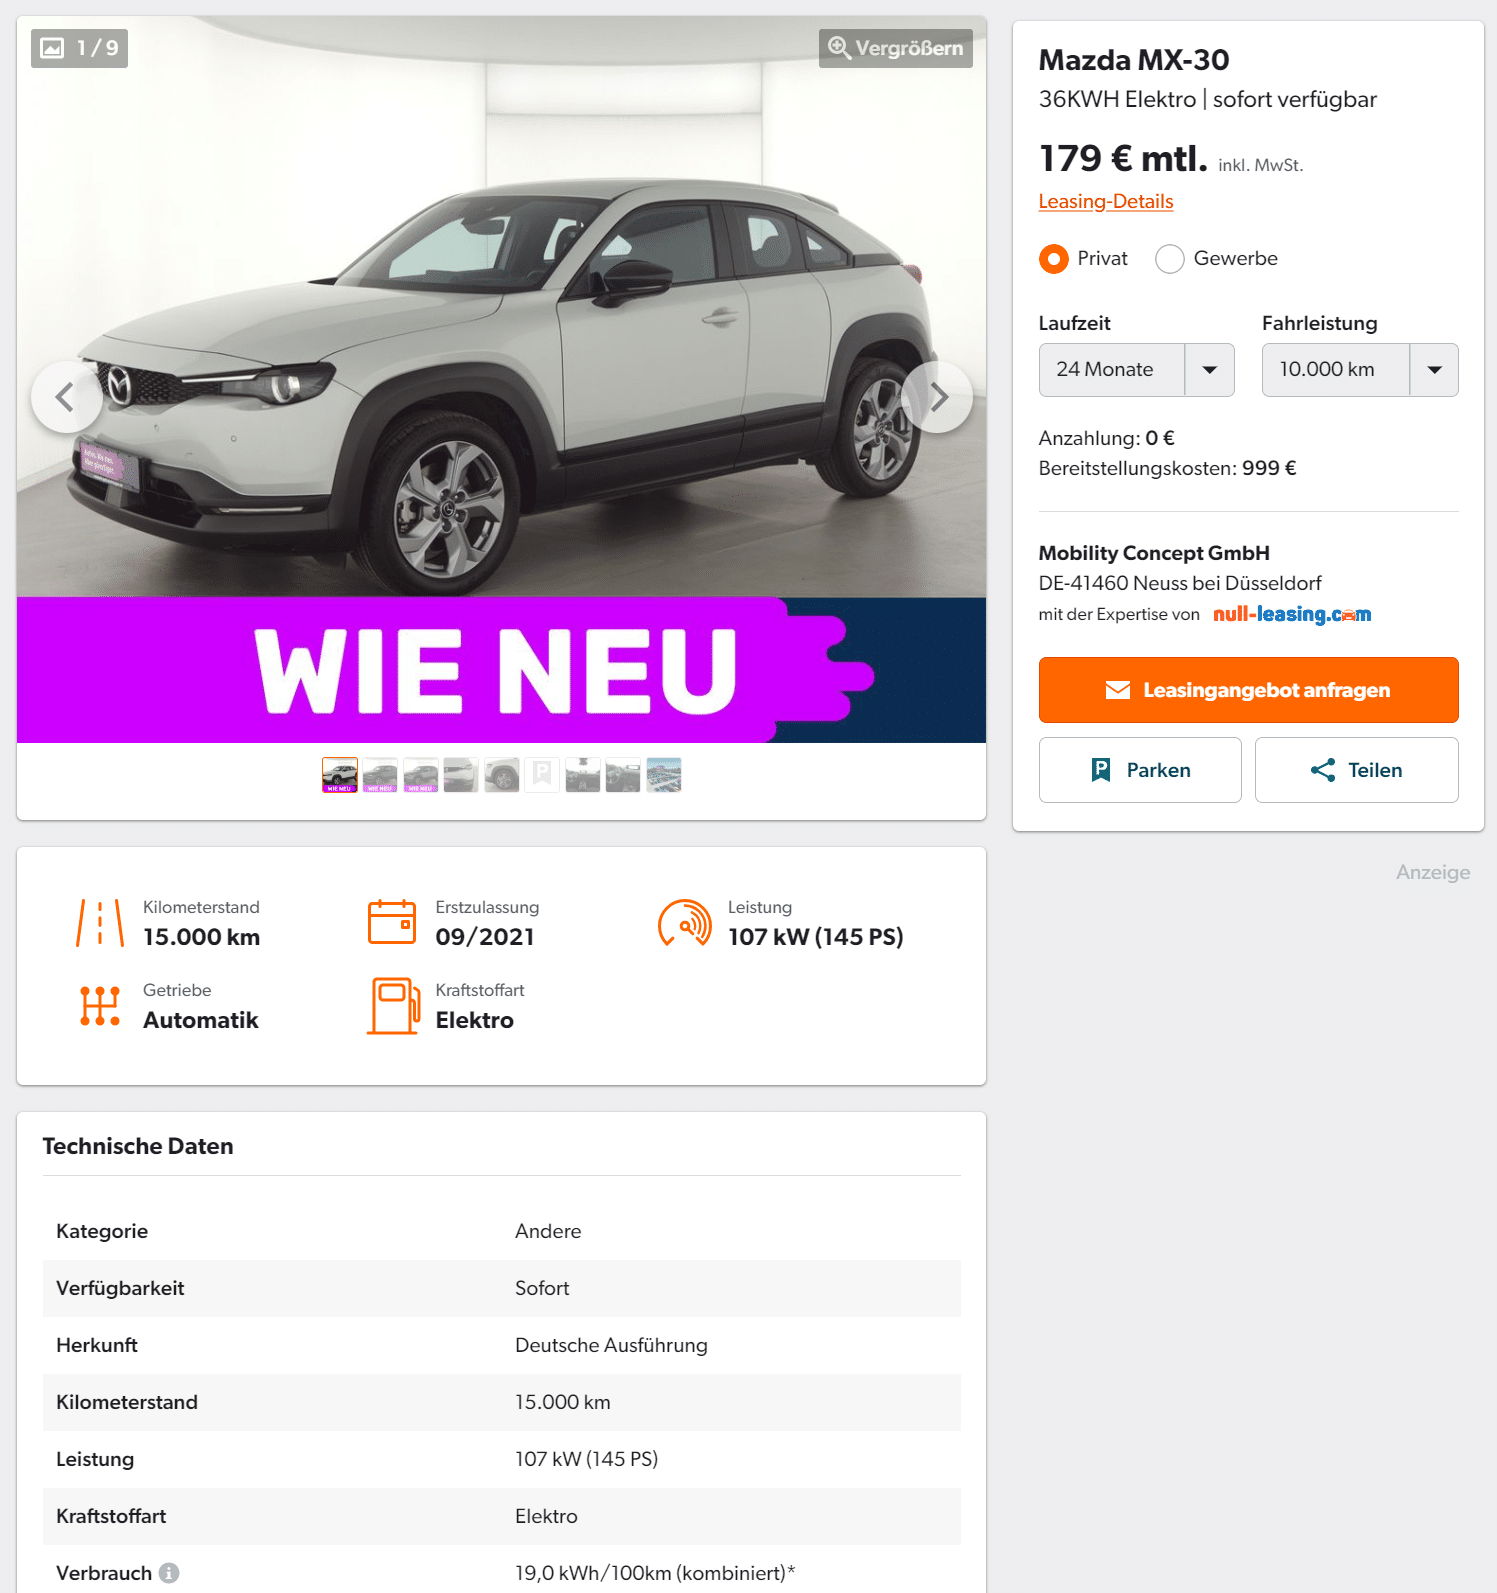Screen dimensions: 1497x1593
Task: Click the Kraftstoffart fuel pump icon
Action: [x=394, y=1005]
